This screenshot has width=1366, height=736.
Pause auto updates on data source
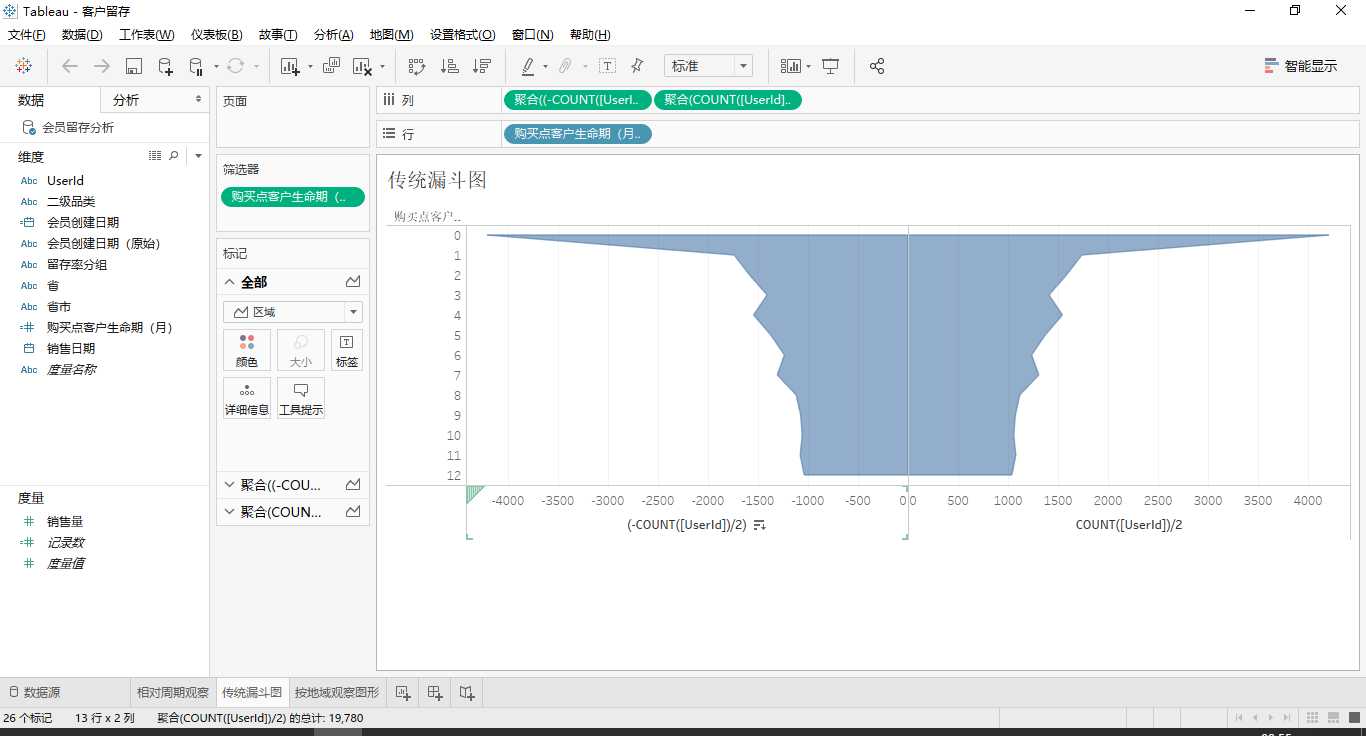pyautogui.click(x=196, y=66)
